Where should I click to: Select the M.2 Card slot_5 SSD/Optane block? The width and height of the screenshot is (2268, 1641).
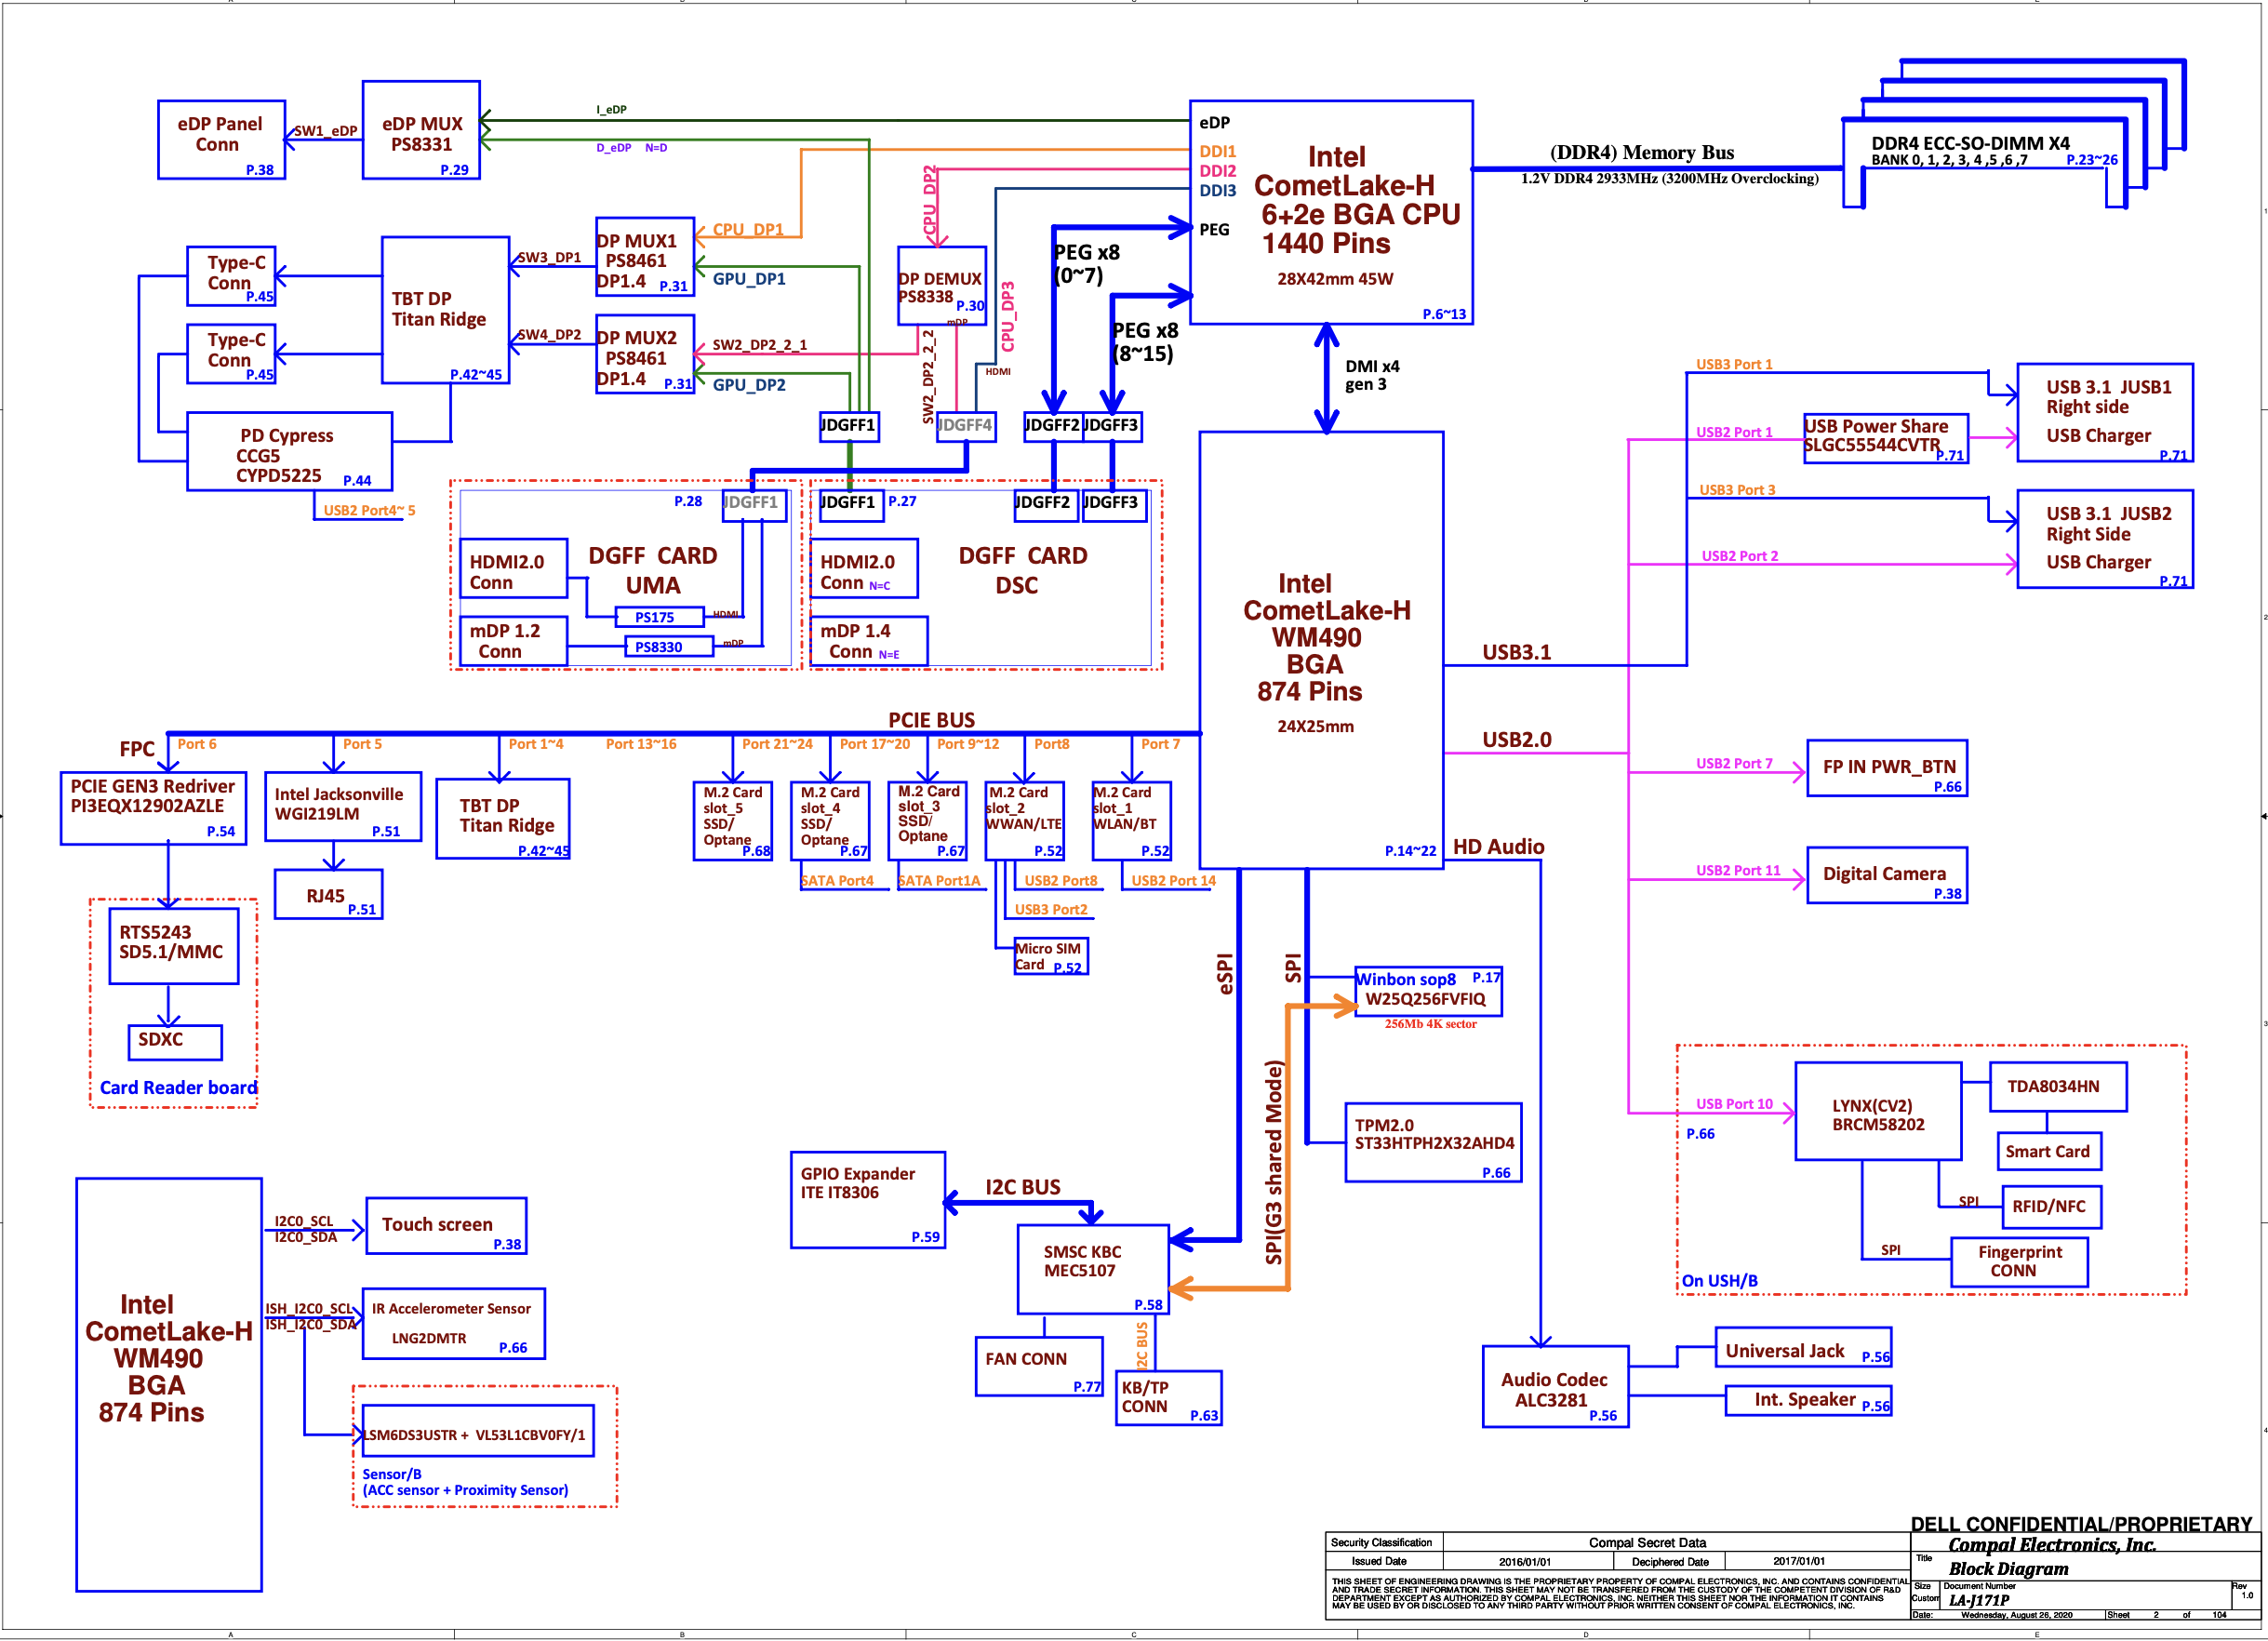pyautogui.click(x=732, y=821)
